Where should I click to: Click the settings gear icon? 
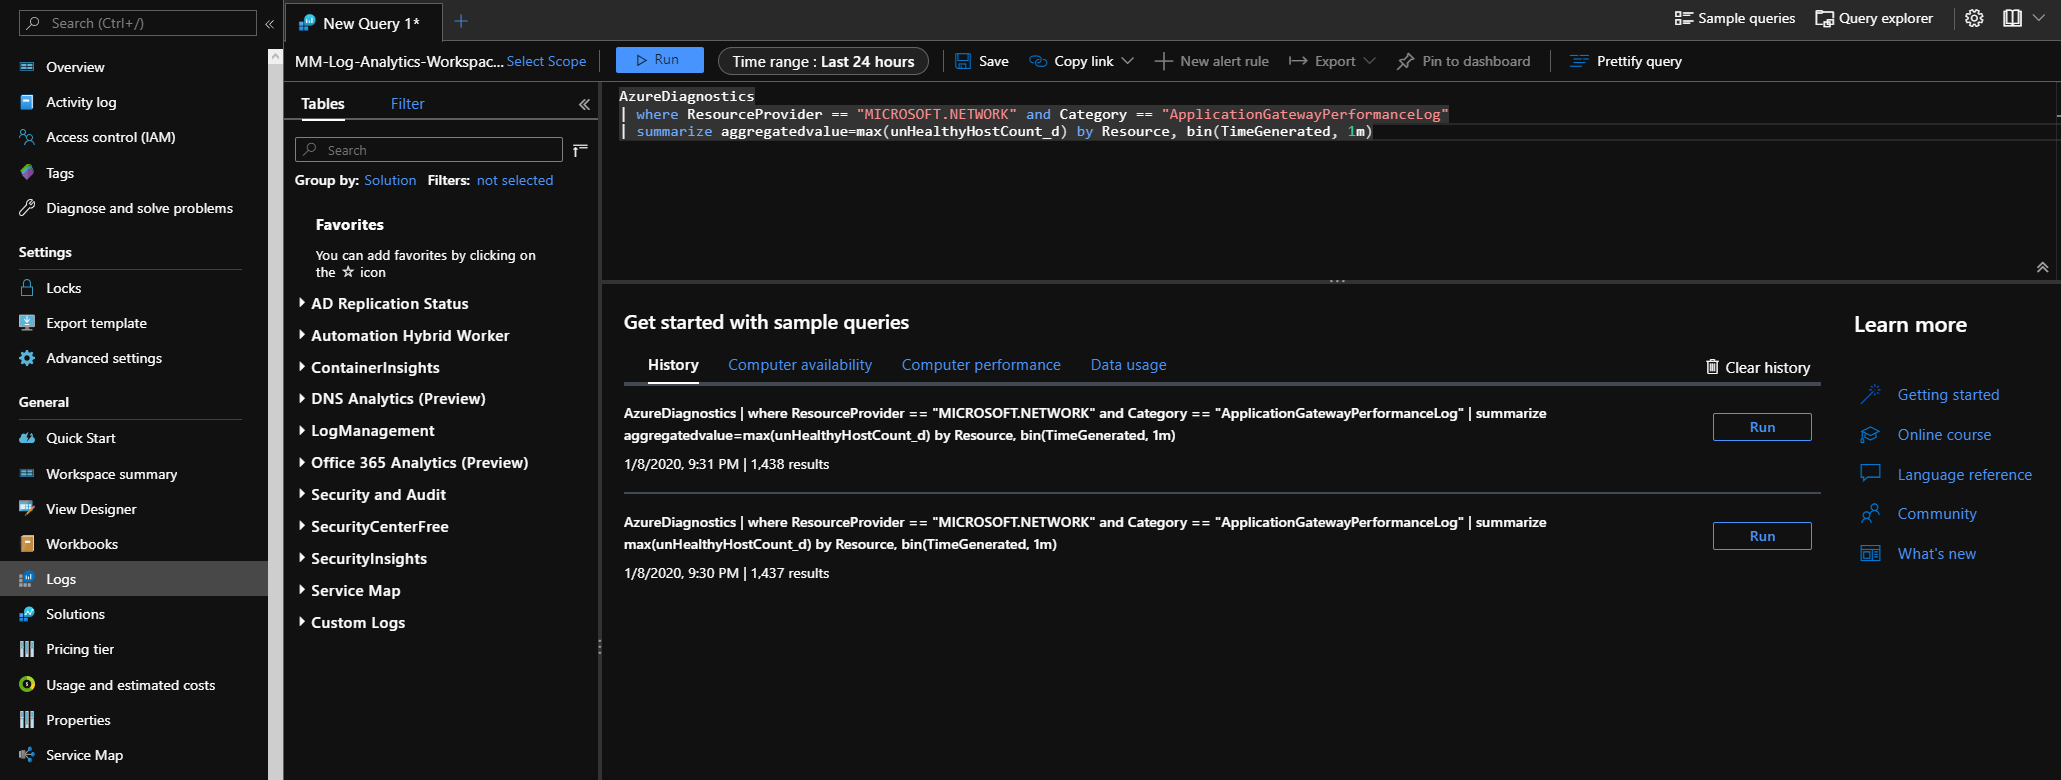point(1974,18)
